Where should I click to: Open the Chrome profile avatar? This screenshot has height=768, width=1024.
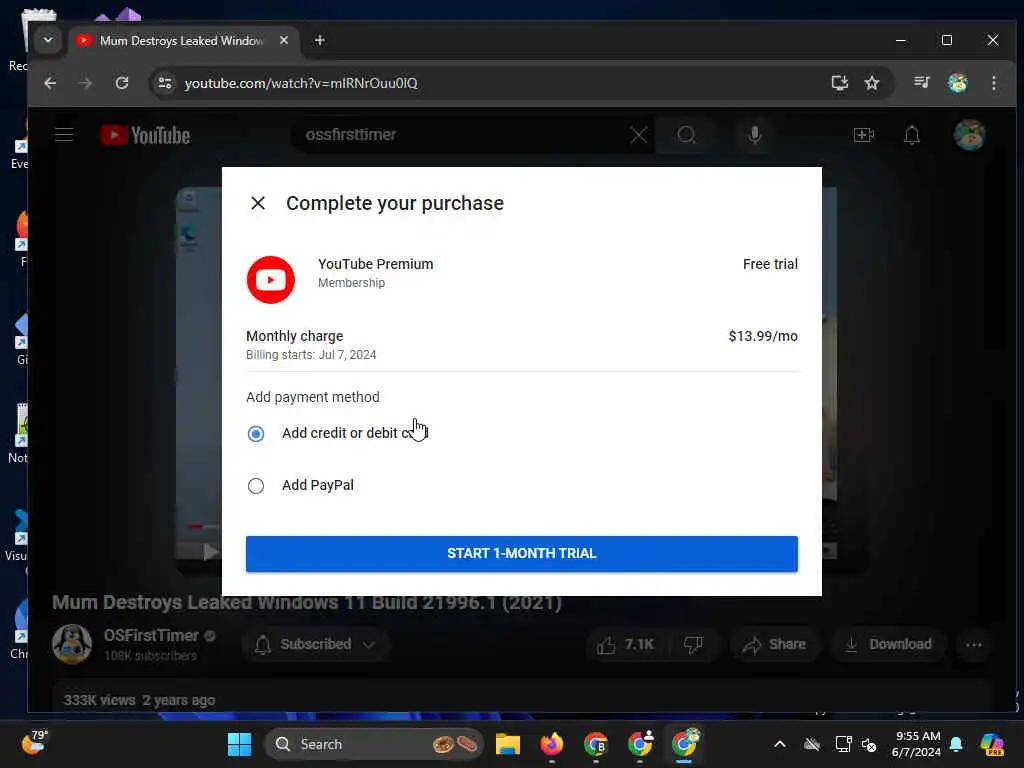pos(957,83)
